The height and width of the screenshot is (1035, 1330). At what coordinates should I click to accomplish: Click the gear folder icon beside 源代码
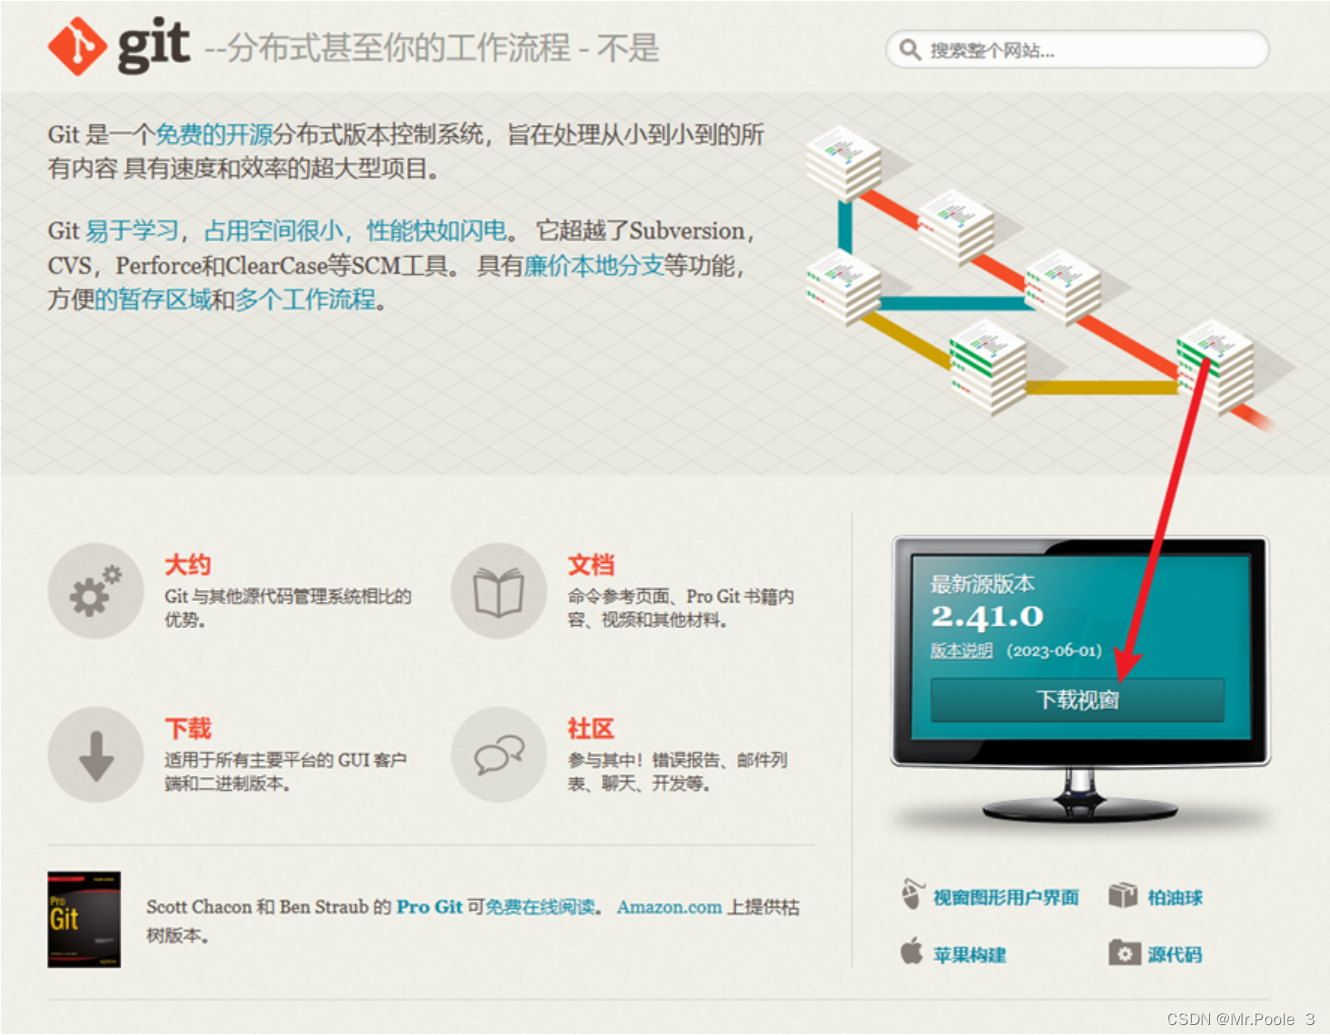[1124, 953]
